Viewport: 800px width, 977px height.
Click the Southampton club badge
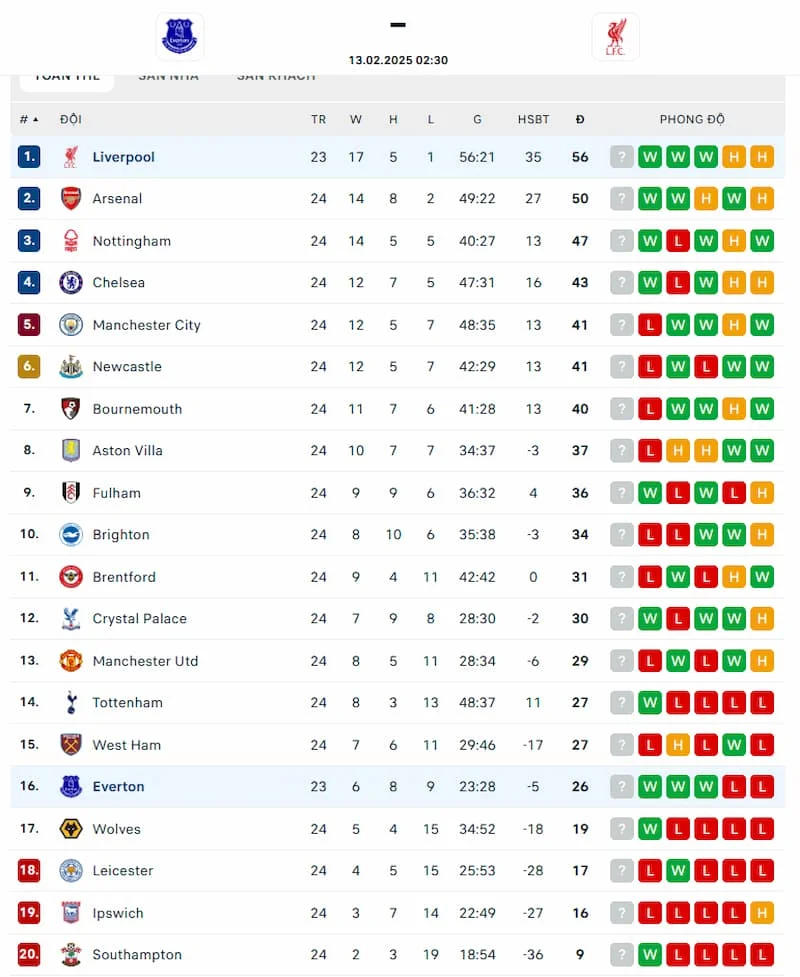71,954
